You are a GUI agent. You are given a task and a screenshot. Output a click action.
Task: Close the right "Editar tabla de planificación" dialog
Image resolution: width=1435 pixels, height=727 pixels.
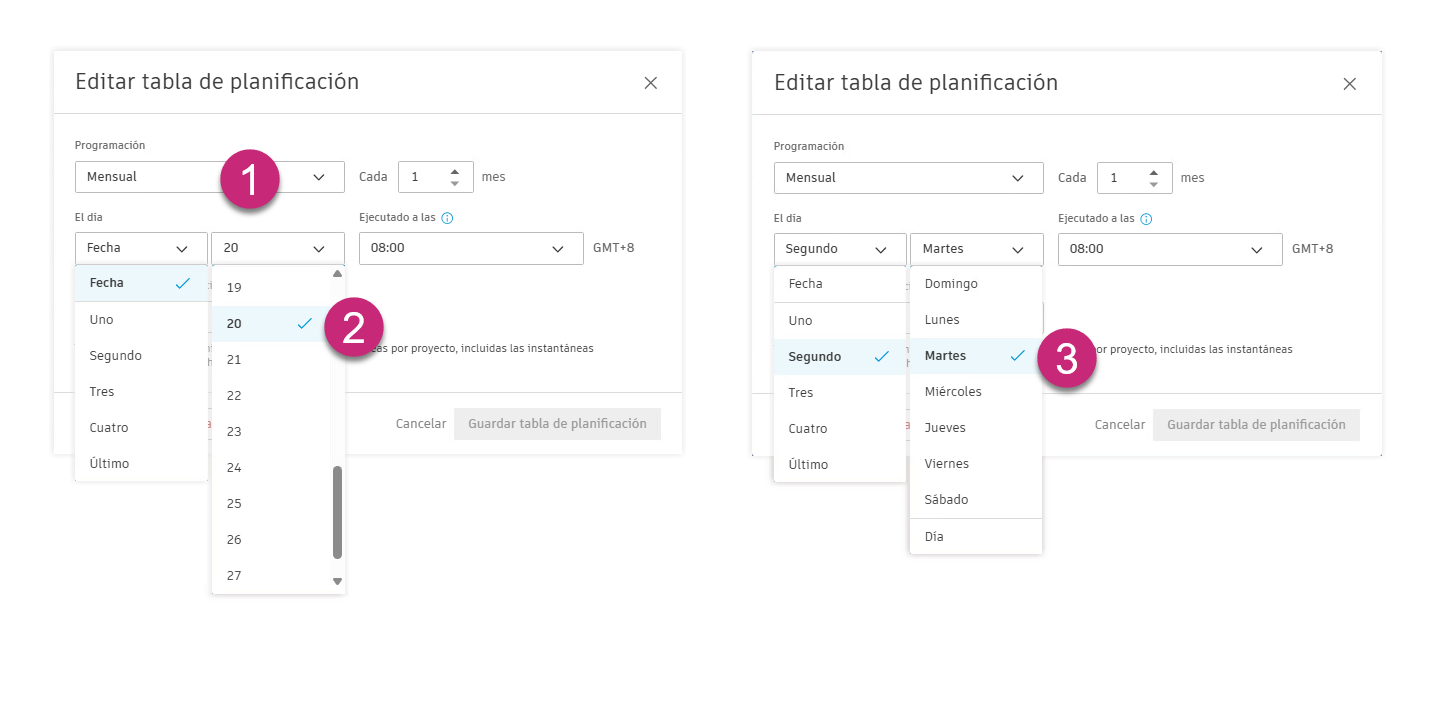[x=1349, y=83]
